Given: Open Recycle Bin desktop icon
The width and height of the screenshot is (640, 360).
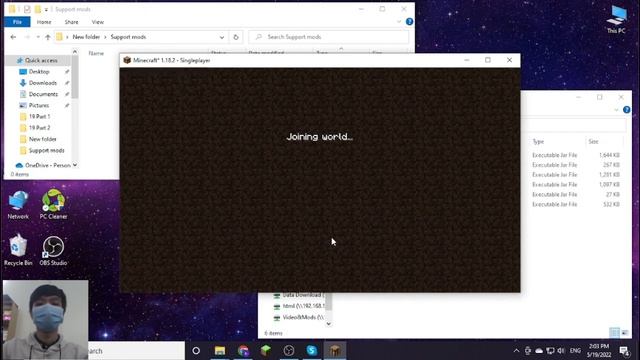Looking at the screenshot, I should pyautogui.click(x=18, y=250).
